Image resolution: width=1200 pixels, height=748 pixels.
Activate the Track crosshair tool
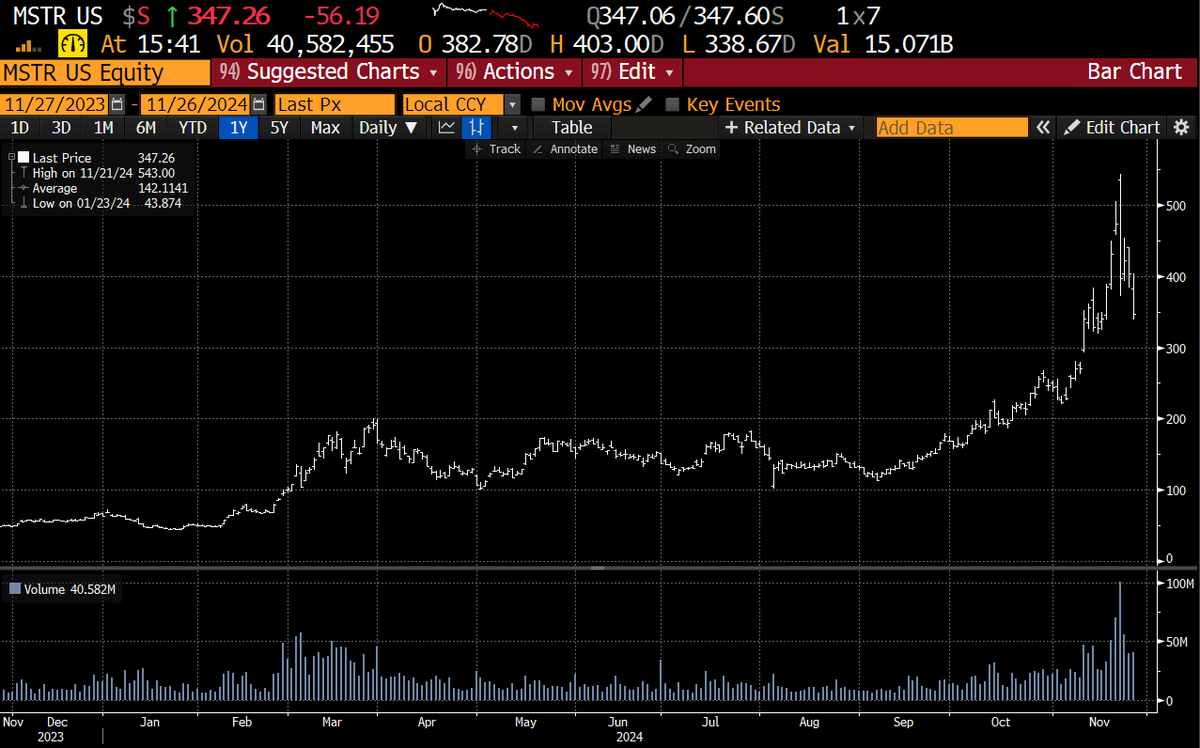point(495,149)
